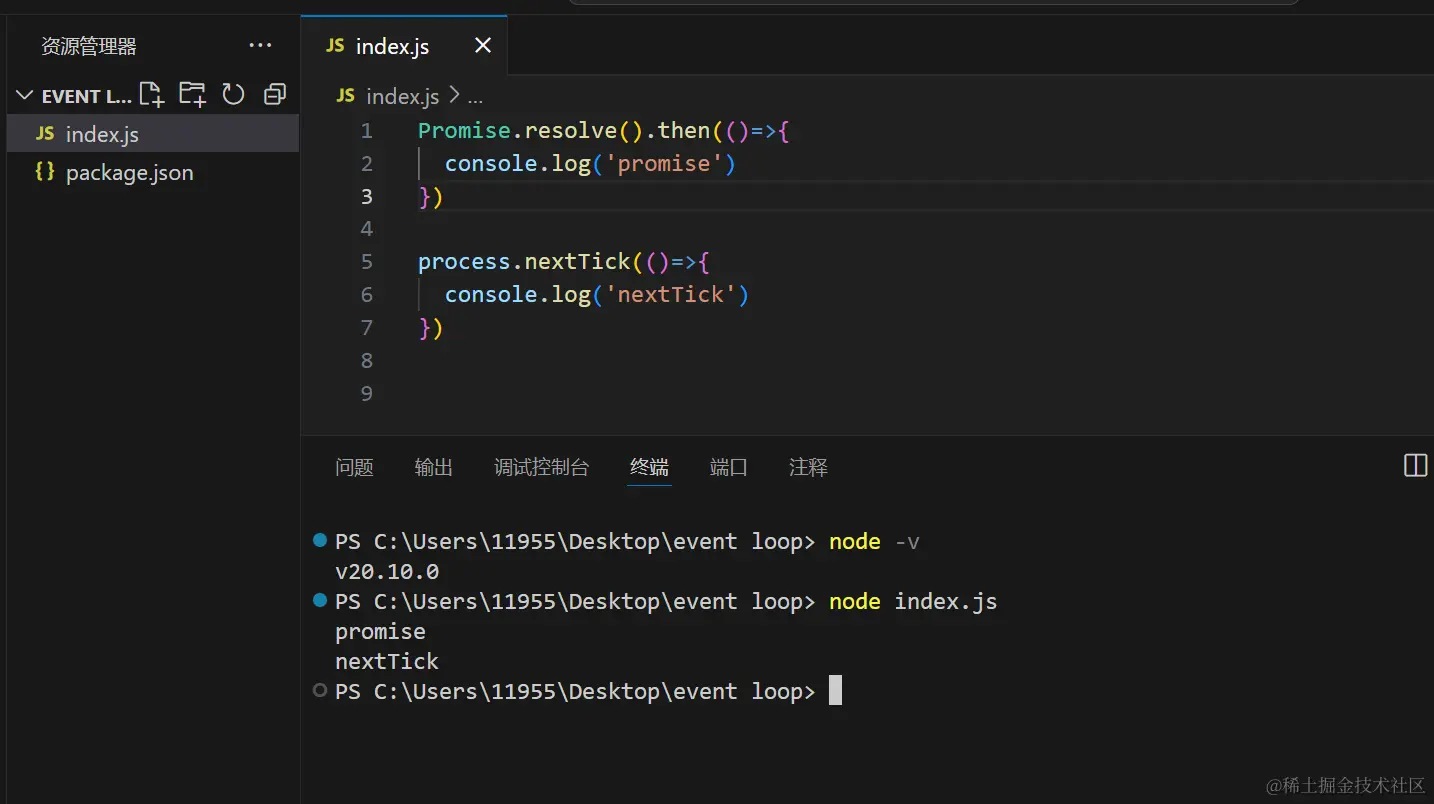Switch to the 调试控制台 panel tab

pos(541,467)
